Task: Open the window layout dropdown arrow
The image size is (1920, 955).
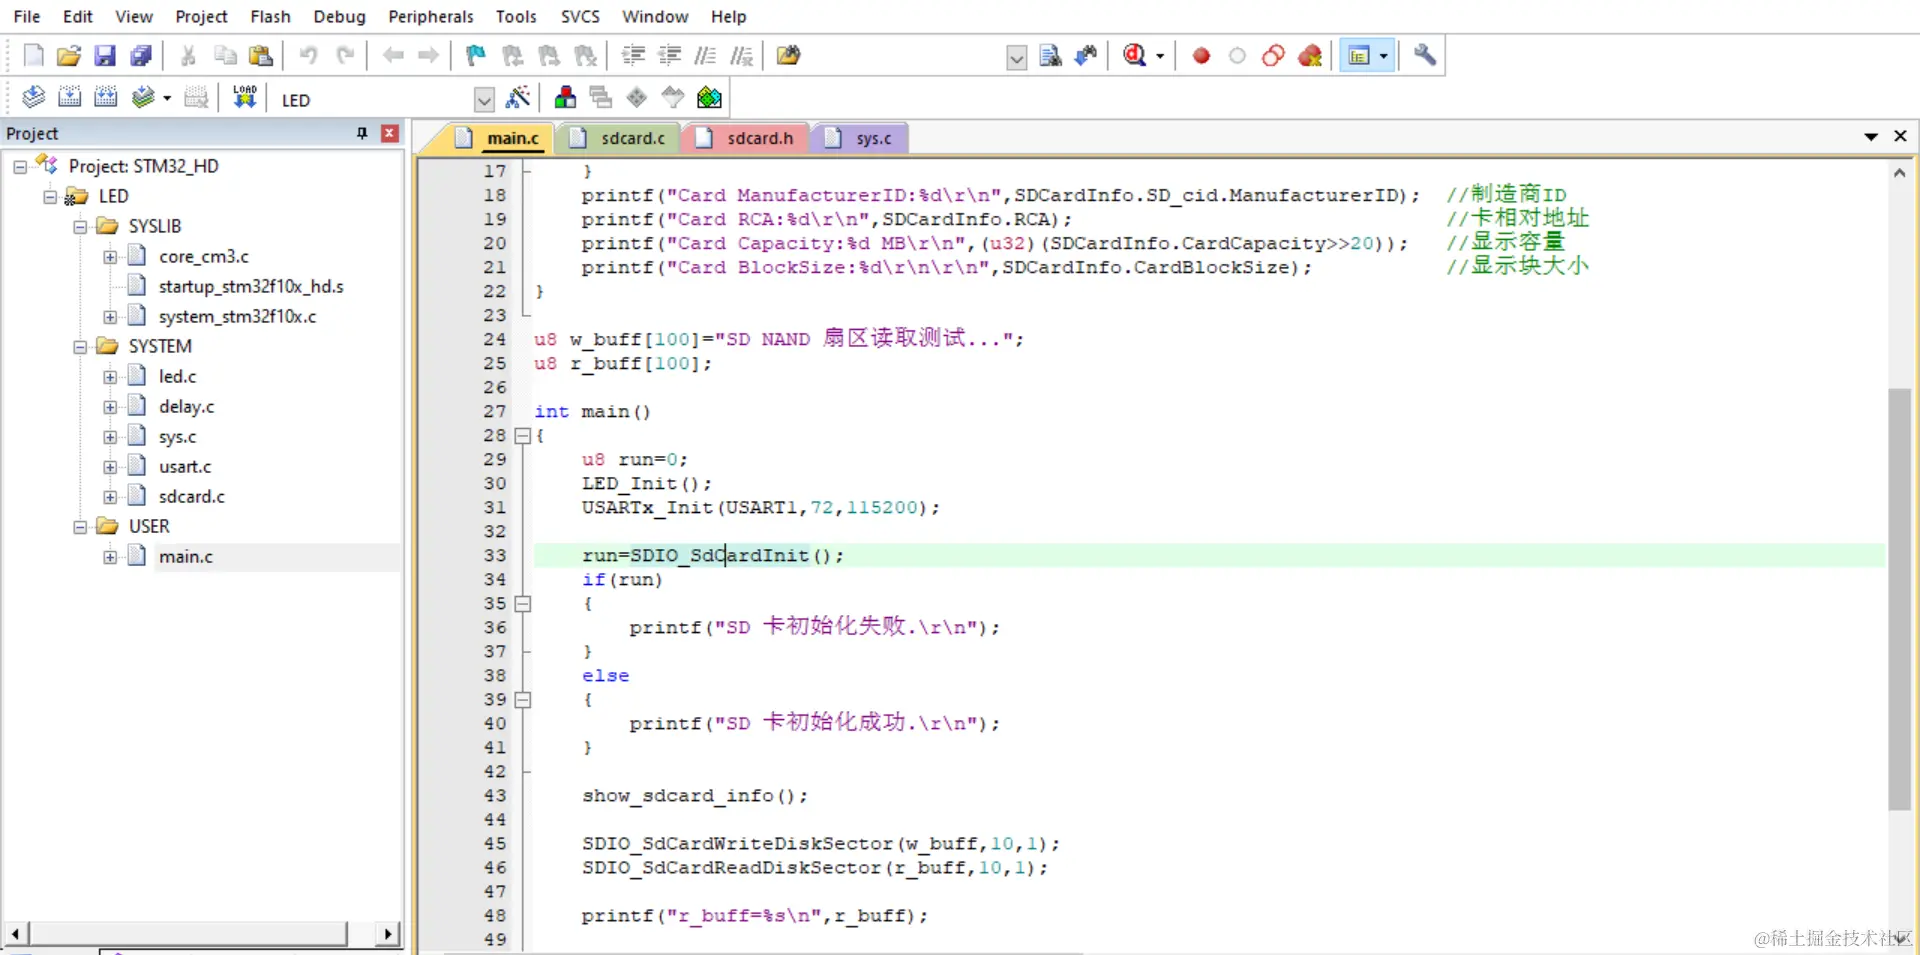Action: [1384, 56]
